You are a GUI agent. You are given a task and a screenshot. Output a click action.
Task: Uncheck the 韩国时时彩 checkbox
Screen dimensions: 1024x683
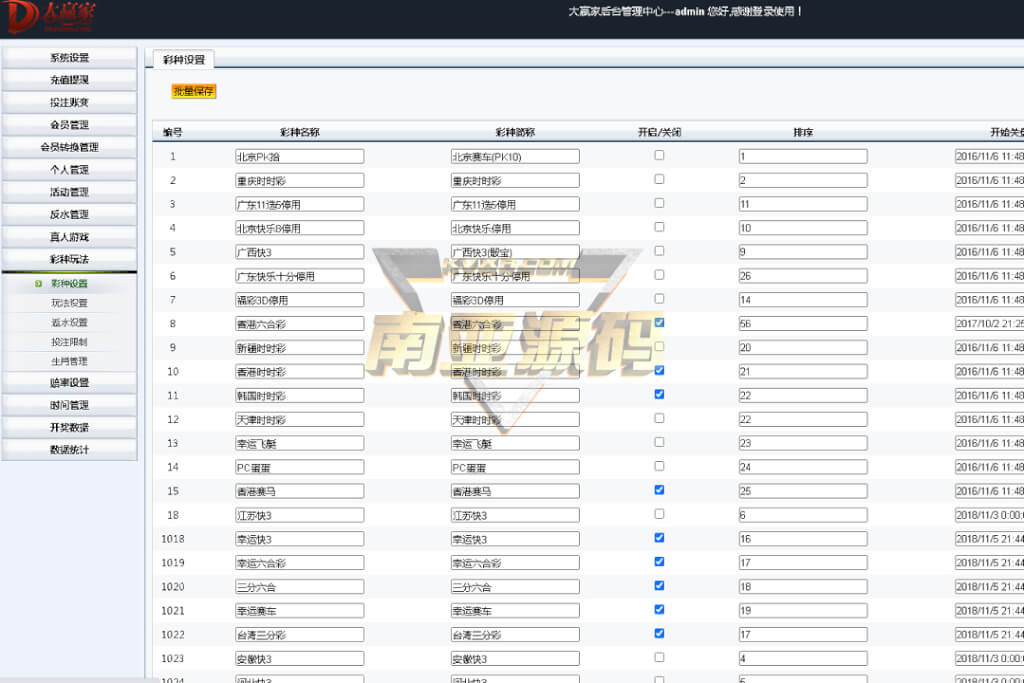click(659, 394)
